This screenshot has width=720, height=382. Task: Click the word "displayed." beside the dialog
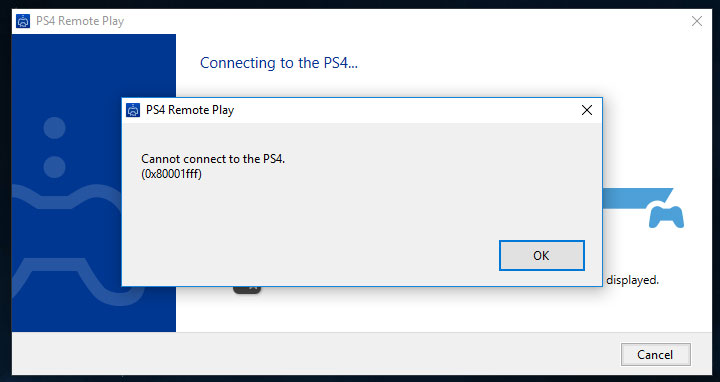[x=632, y=280]
